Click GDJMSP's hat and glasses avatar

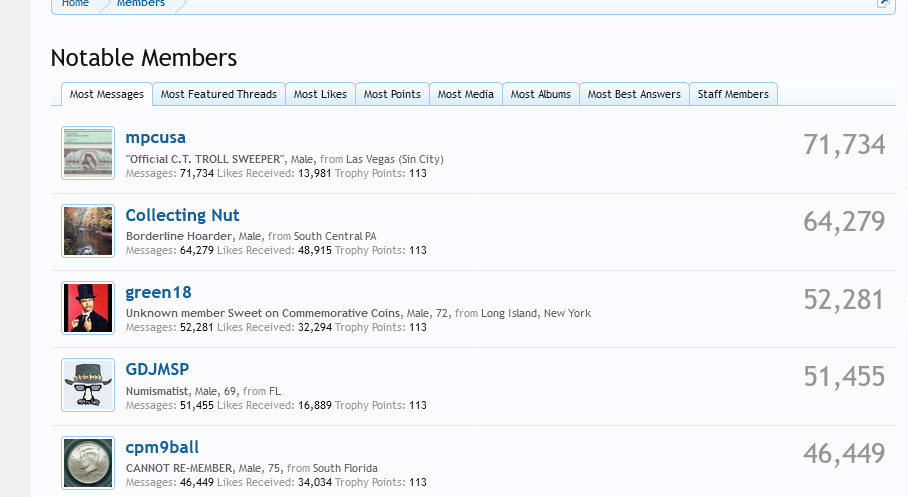click(87, 385)
